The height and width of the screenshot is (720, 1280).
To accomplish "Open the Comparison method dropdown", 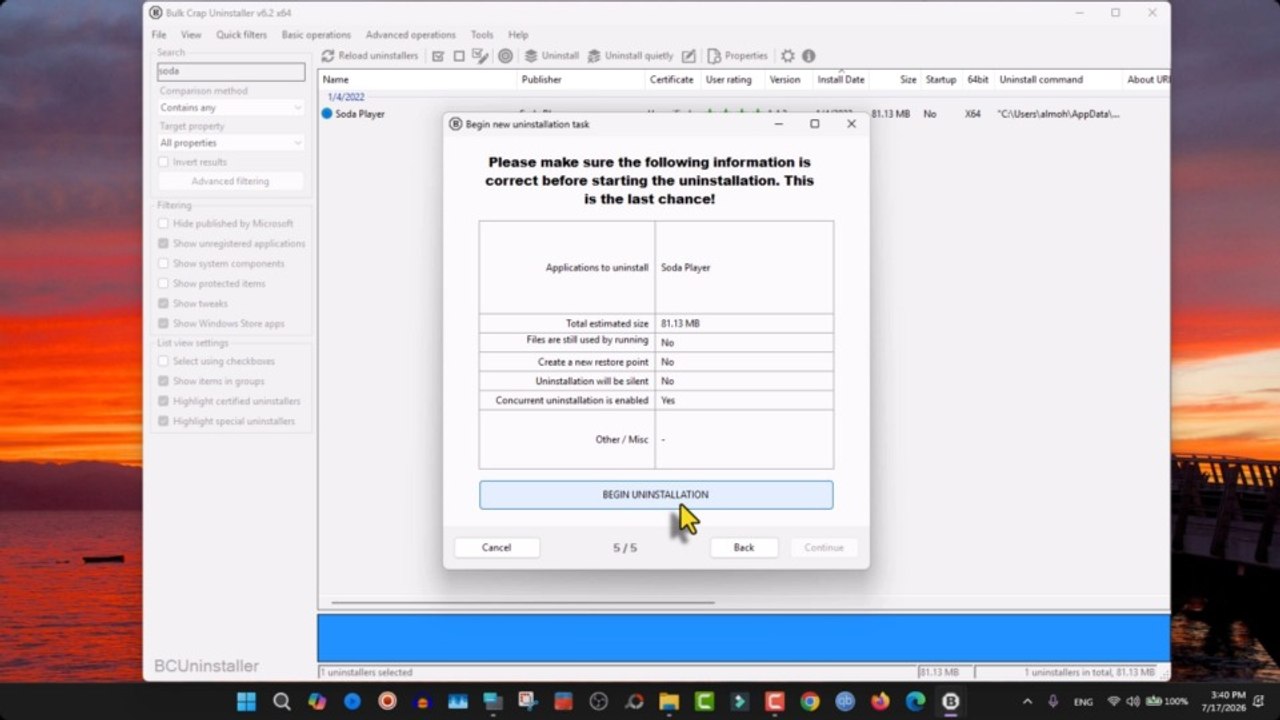I will pyautogui.click(x=231, y=108).
